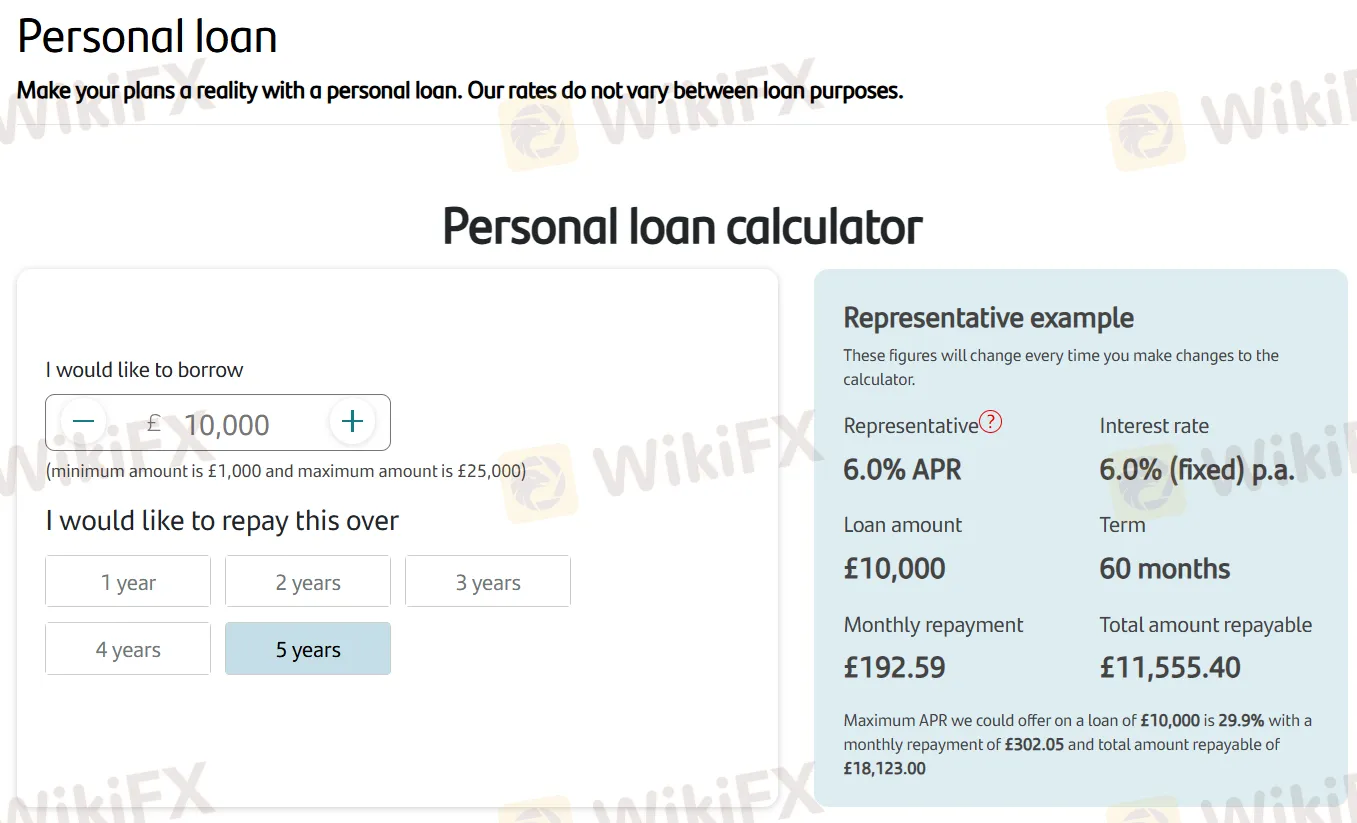Click the 6.0% (fixed) p.a. interest rate
The width and height of the screenshot is (1357, 823).
tap(1196, 470)
